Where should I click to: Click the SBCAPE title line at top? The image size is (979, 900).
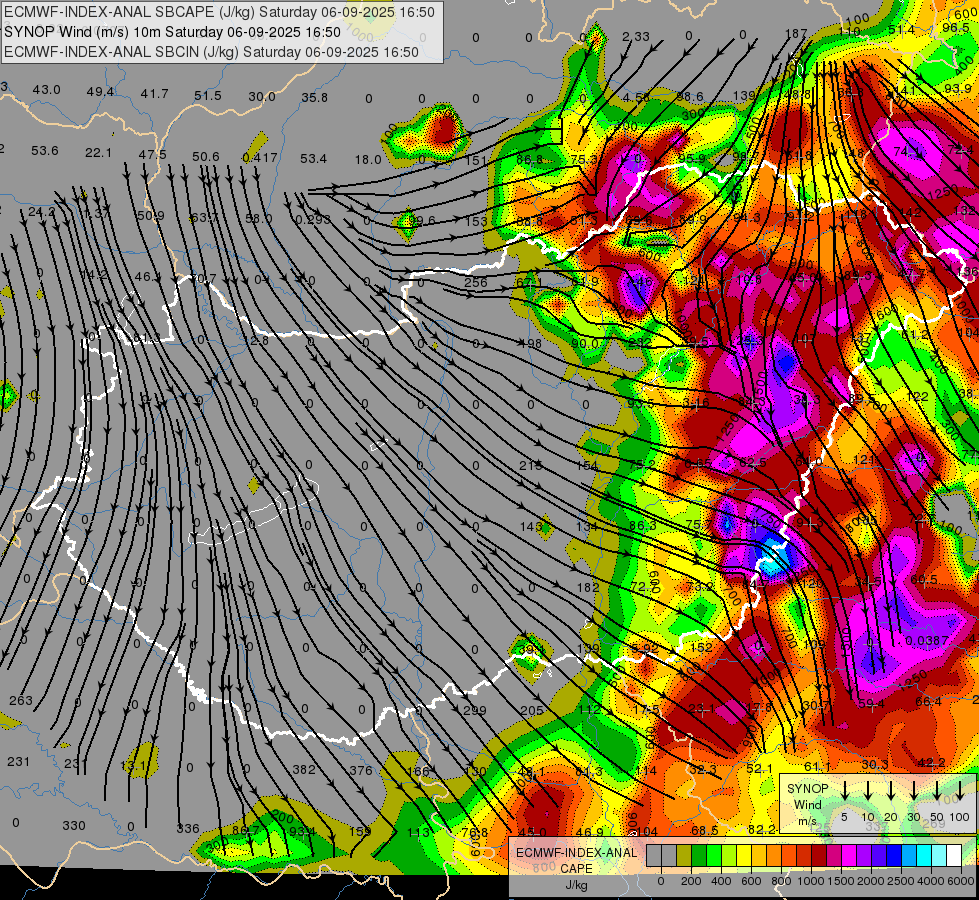[219, 12]
